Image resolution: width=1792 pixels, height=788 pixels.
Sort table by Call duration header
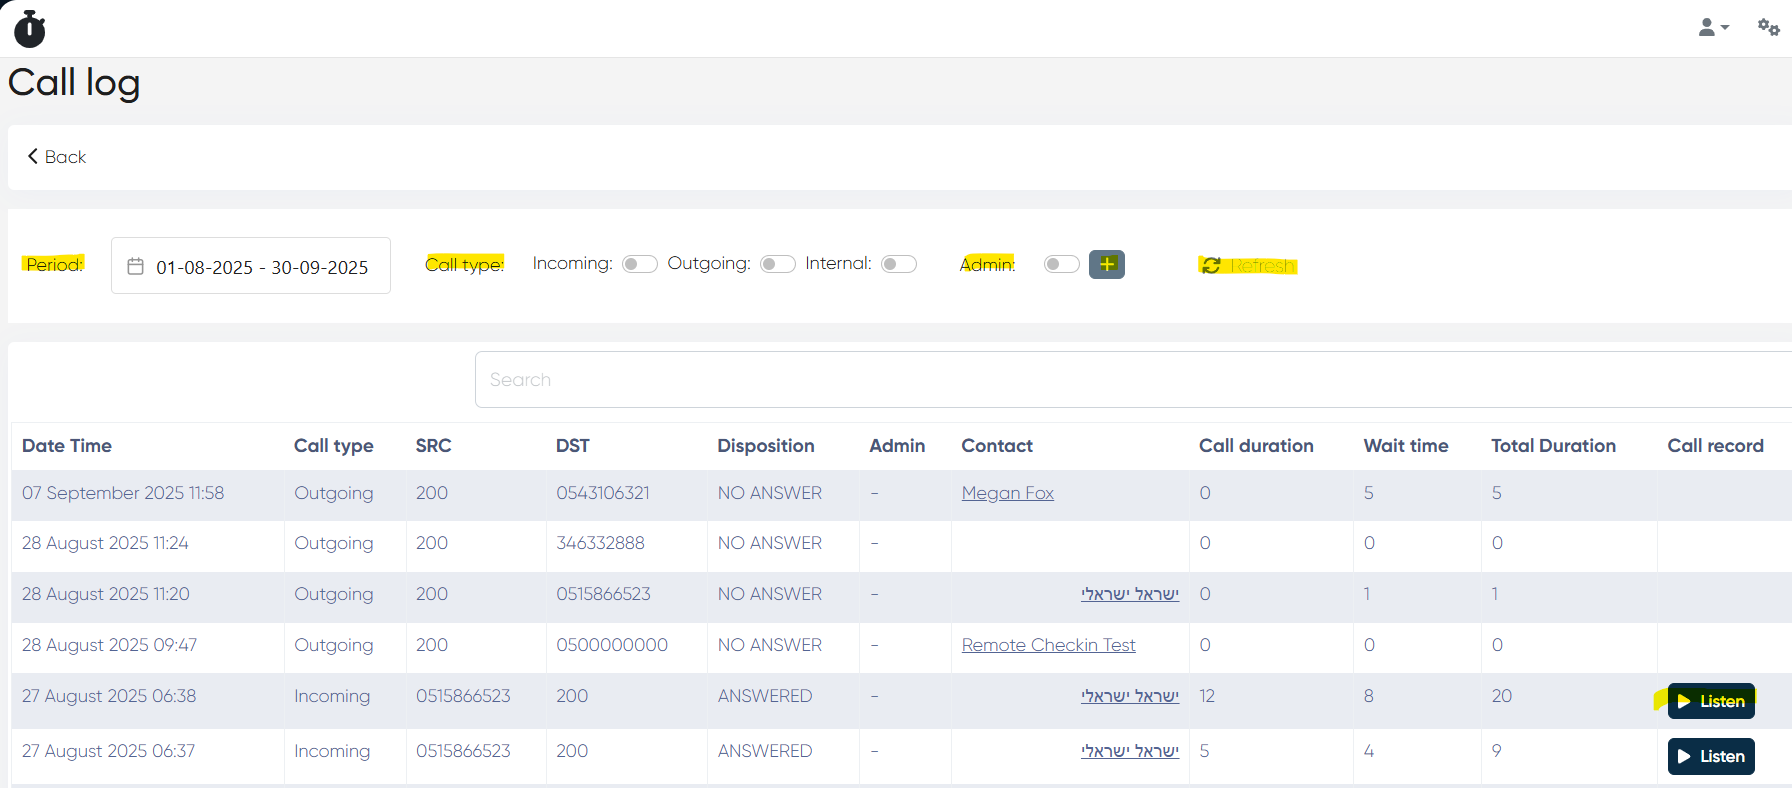(x=1256, y=446)
